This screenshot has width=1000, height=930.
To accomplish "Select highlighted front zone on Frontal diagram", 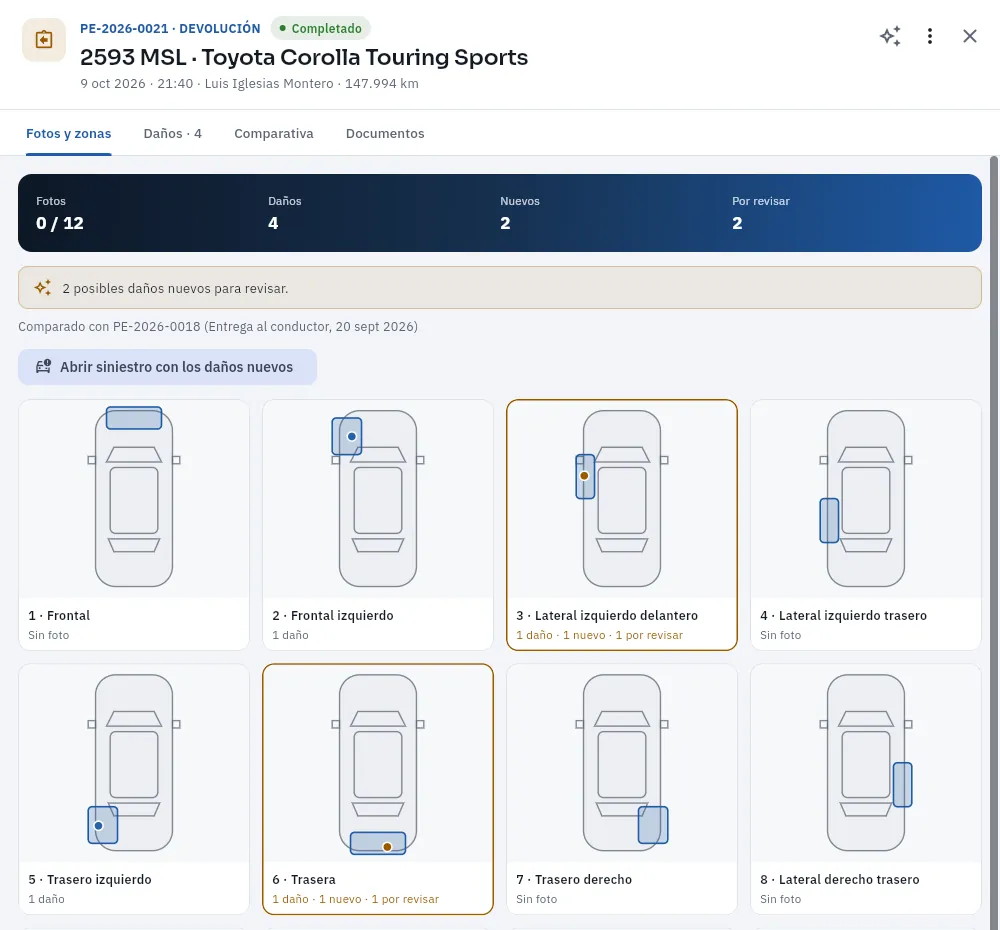I will click(x=134, y=418).
